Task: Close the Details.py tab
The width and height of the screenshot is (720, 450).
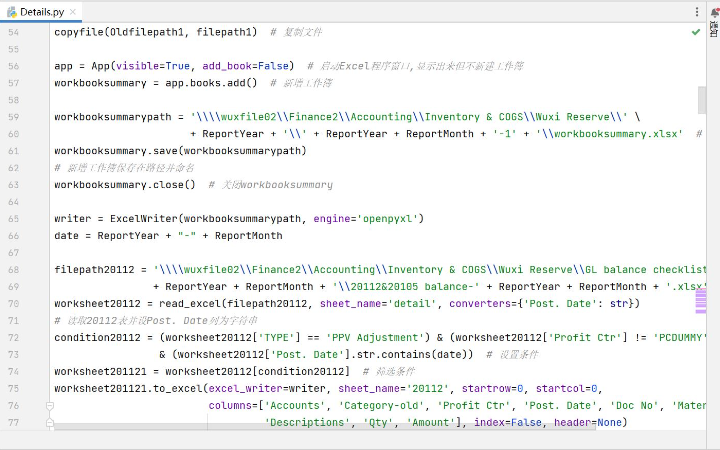Action: (73, 12)
